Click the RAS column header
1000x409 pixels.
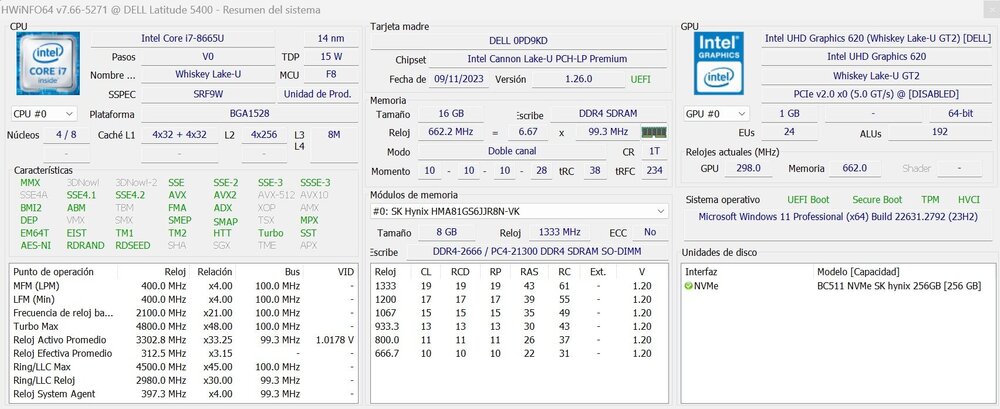pos(529,272)
